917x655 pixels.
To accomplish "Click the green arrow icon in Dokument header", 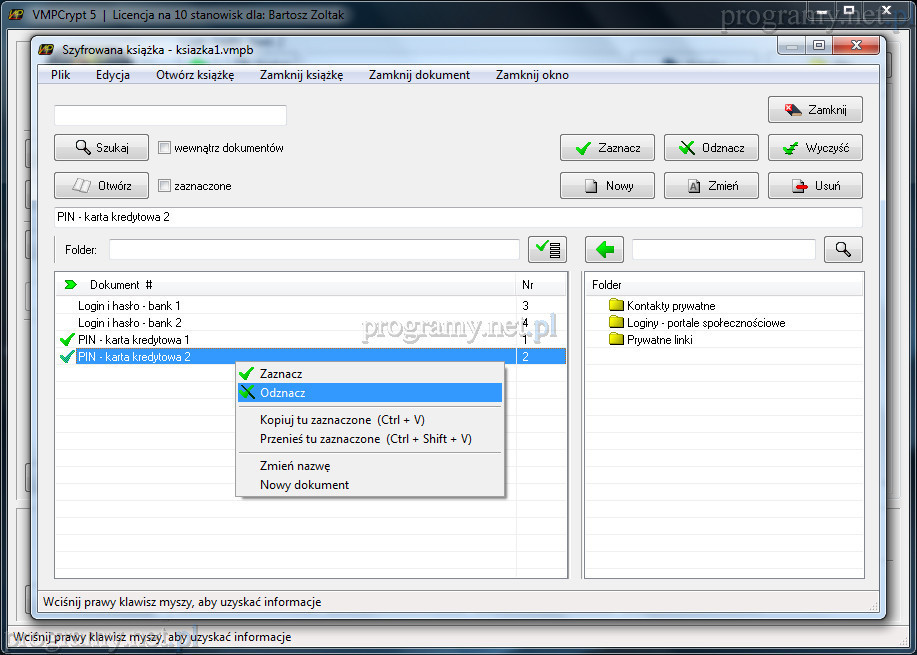I will click(70, 285).
